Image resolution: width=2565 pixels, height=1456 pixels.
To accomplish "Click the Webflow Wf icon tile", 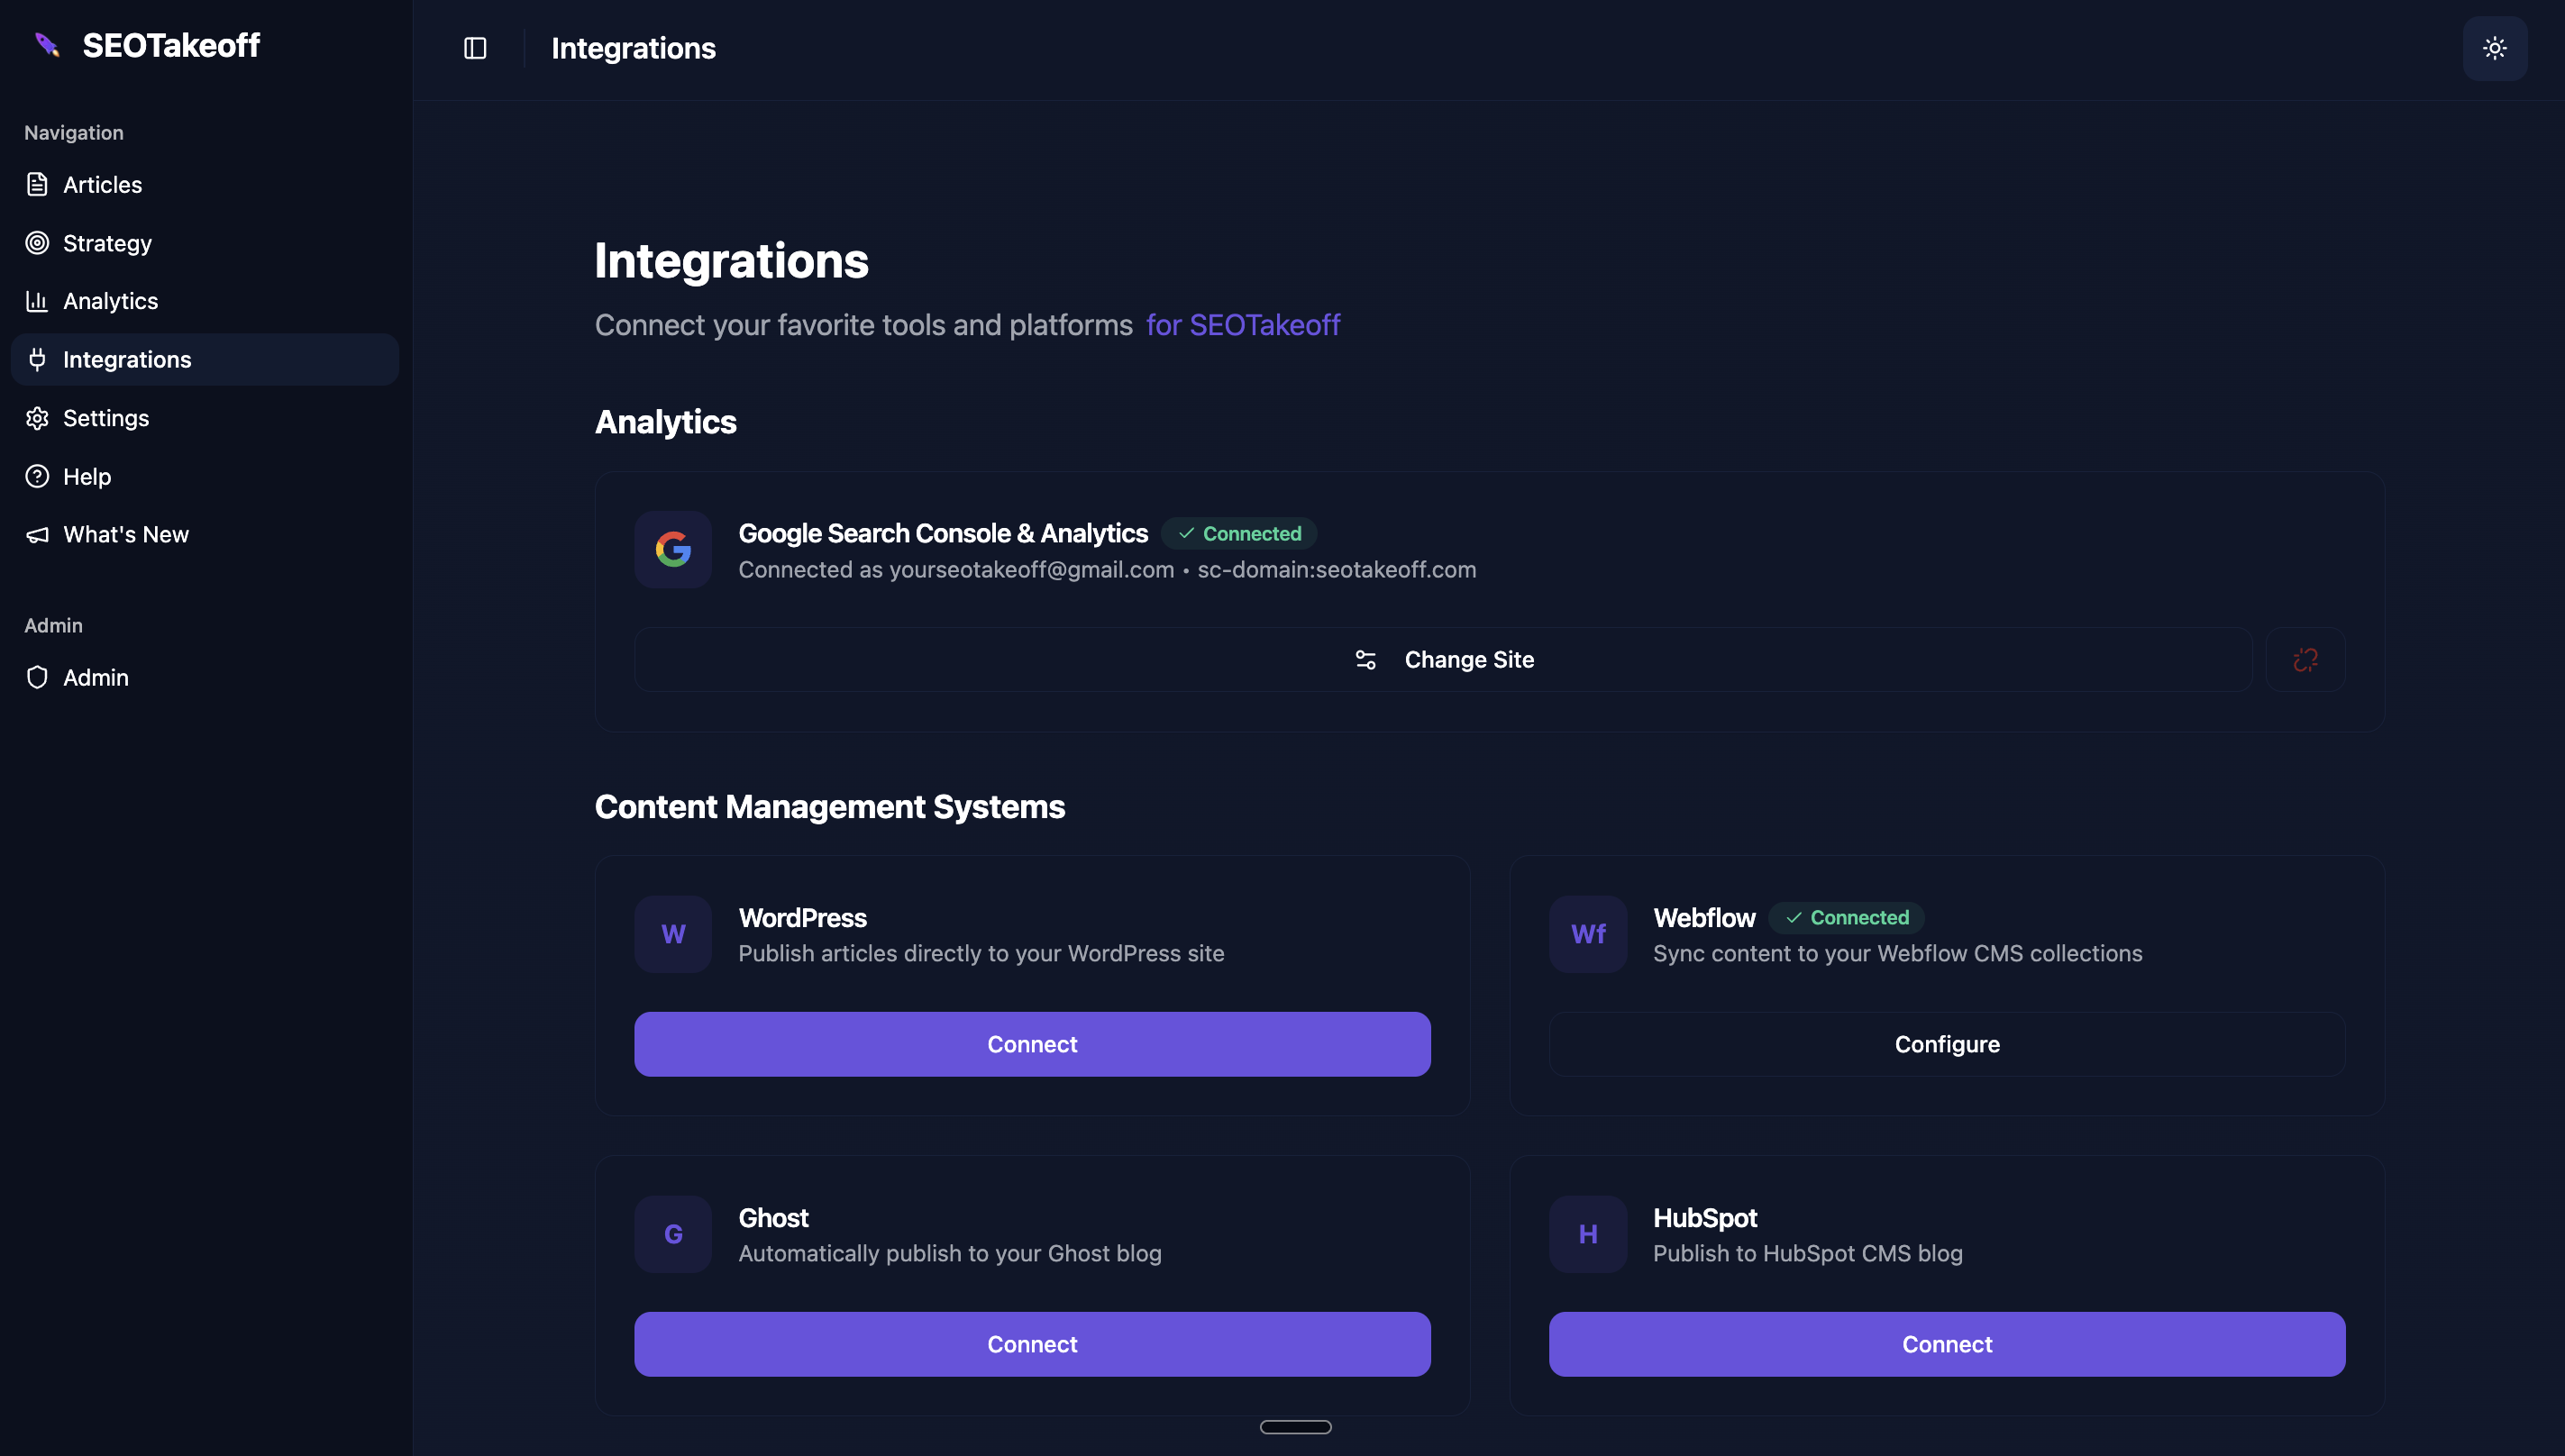I will point(1588,934).
